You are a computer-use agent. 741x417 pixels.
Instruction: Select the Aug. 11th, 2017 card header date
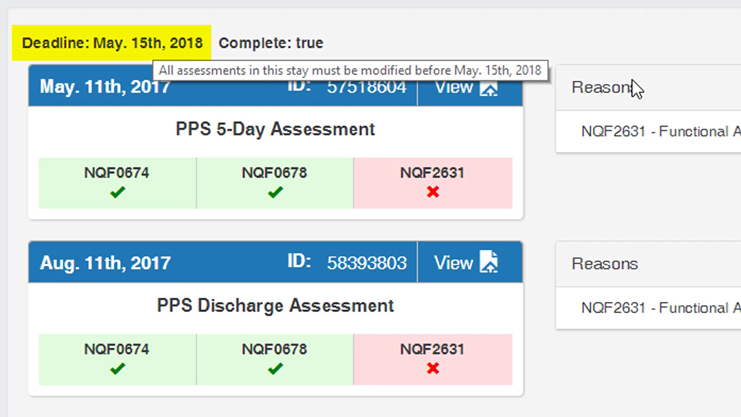coord(105,263)
